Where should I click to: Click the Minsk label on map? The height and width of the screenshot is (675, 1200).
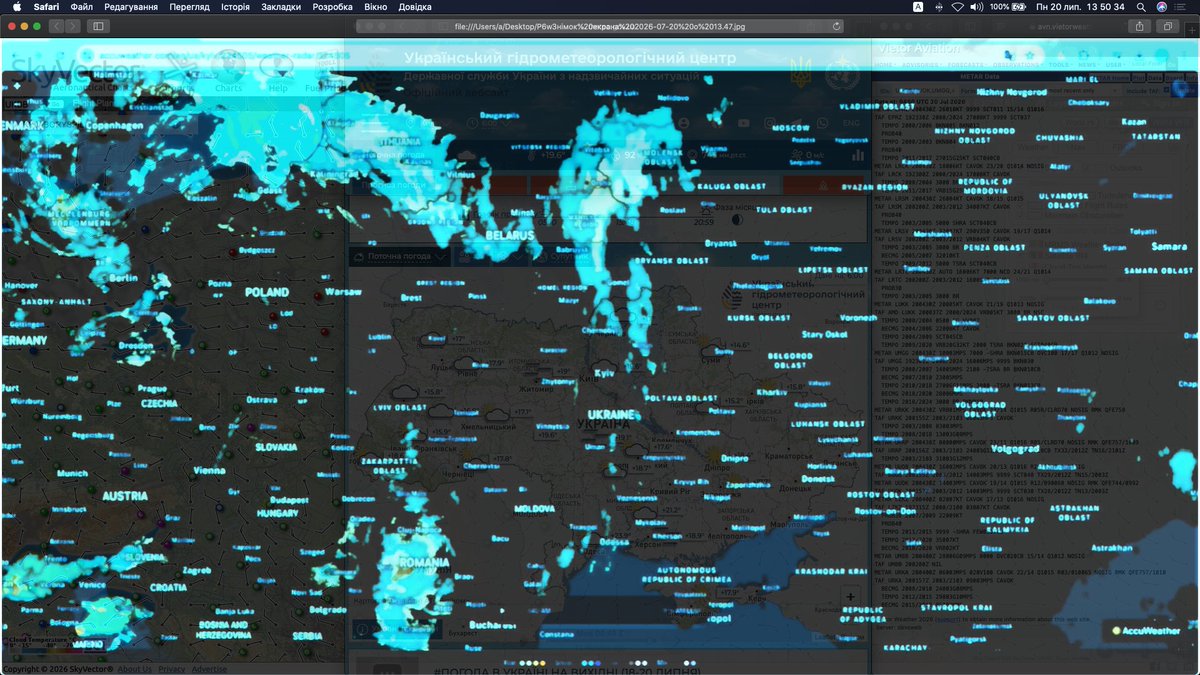tap(522, 212)
